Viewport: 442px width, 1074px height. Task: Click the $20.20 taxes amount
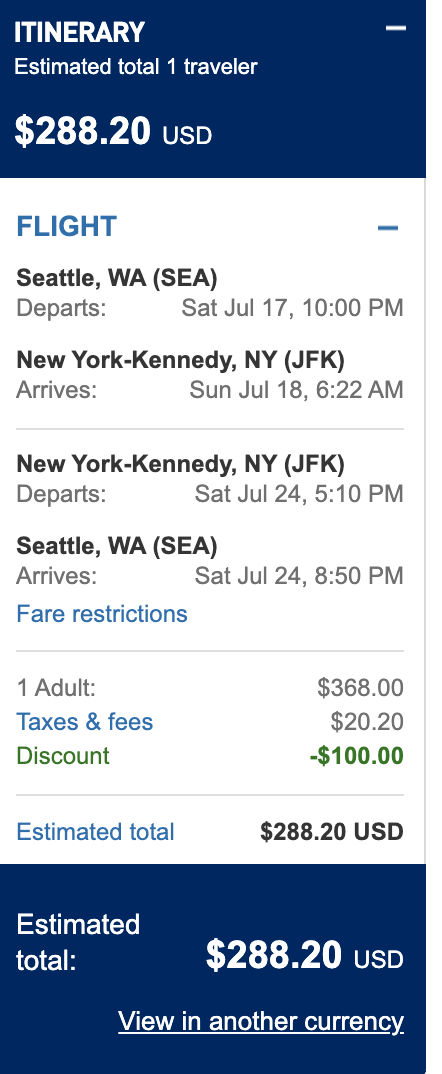tap(367, 722)
